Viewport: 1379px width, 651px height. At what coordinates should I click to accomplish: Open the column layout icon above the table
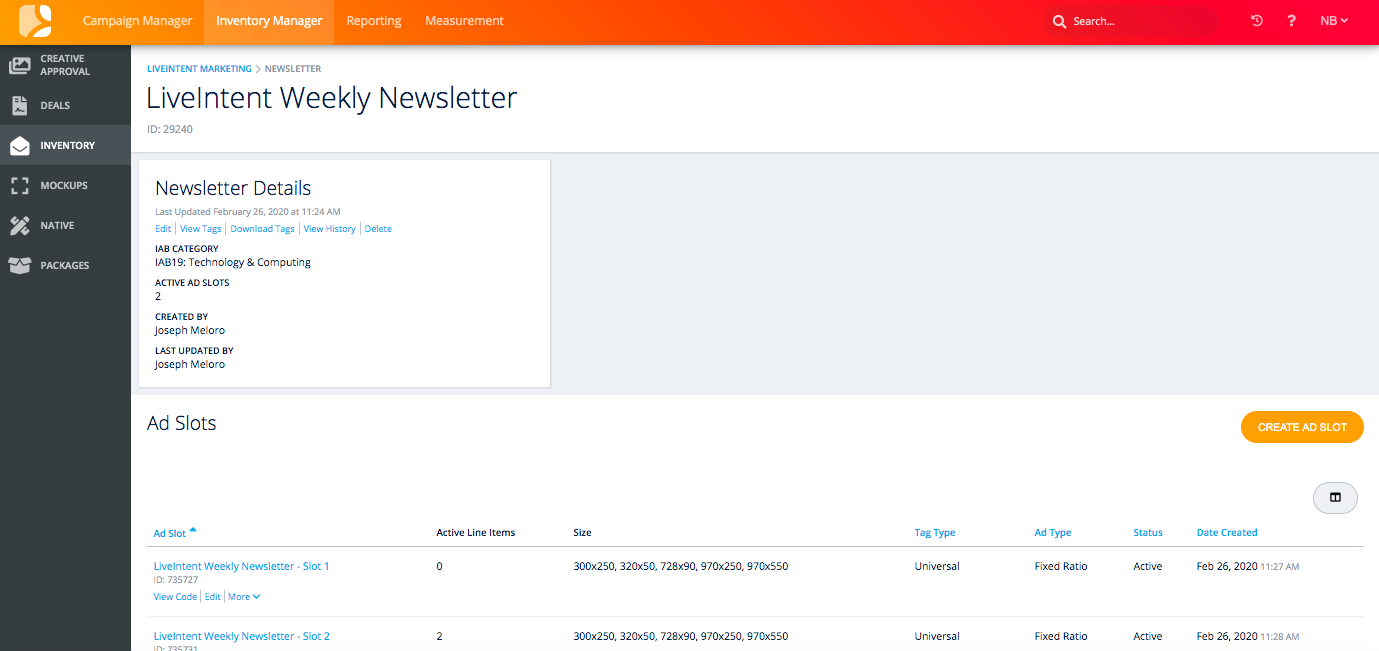pos(1335,497)
